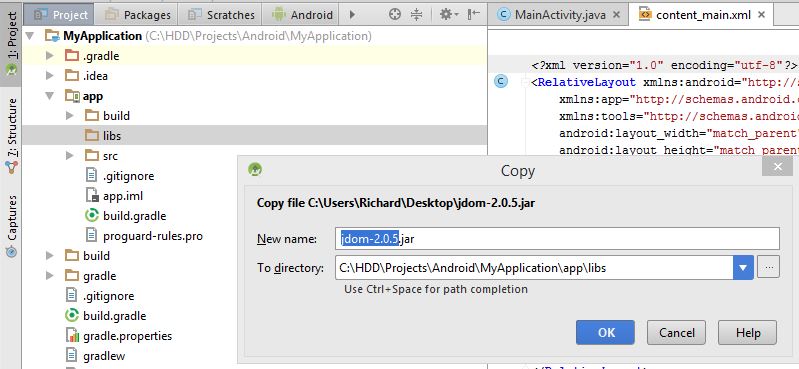This screenshot has width=799, height=369.
Task: Click the gradle.properties file icon
Action: pos(72,336)
